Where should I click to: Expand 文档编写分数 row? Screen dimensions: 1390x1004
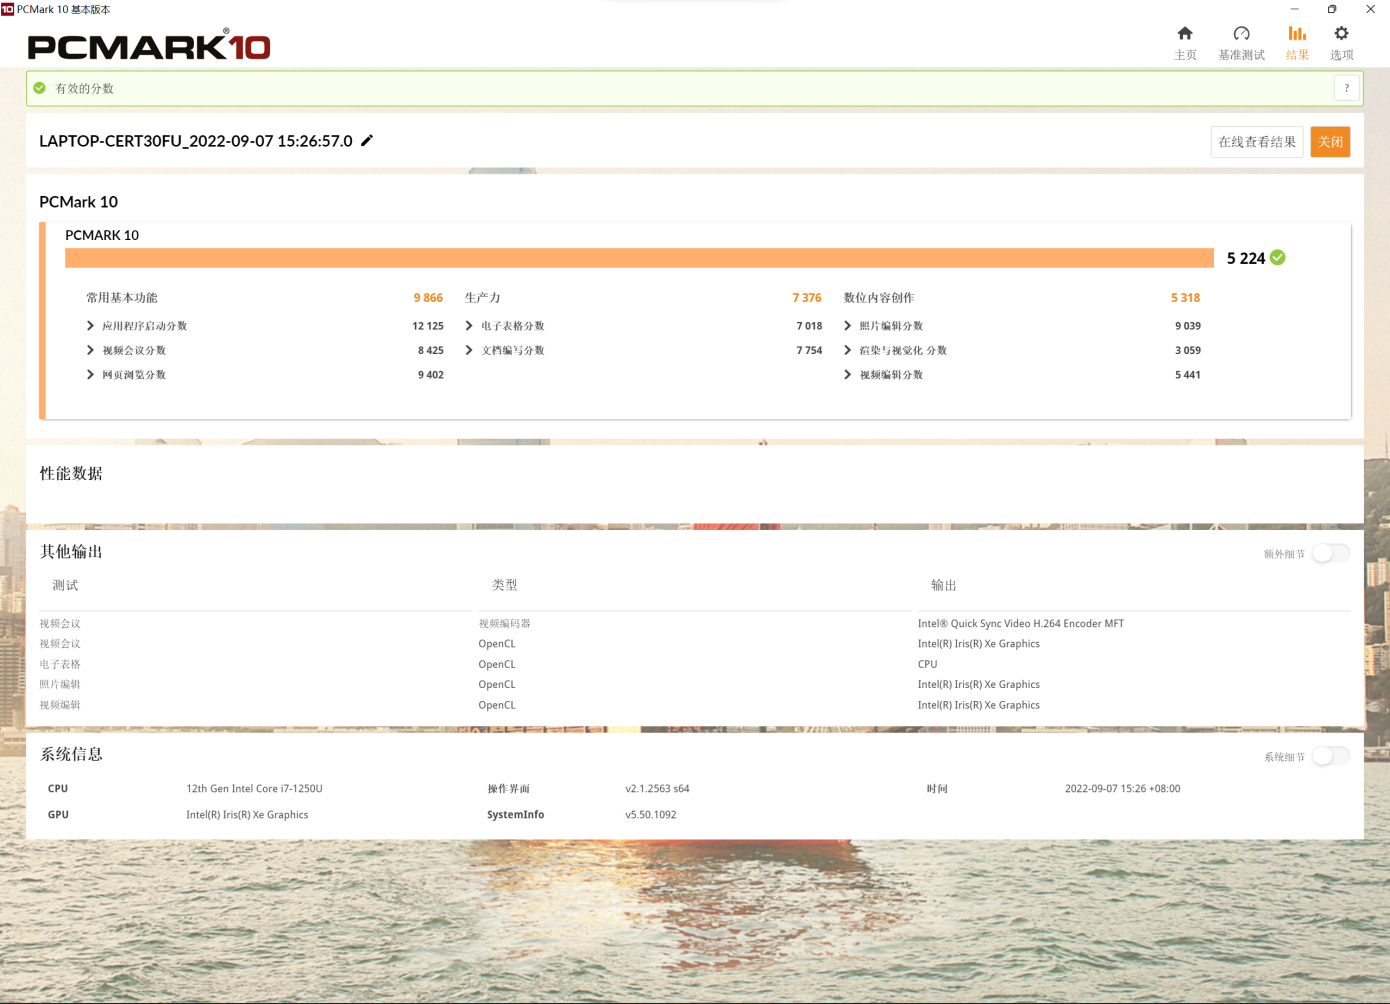coord(469,350)
